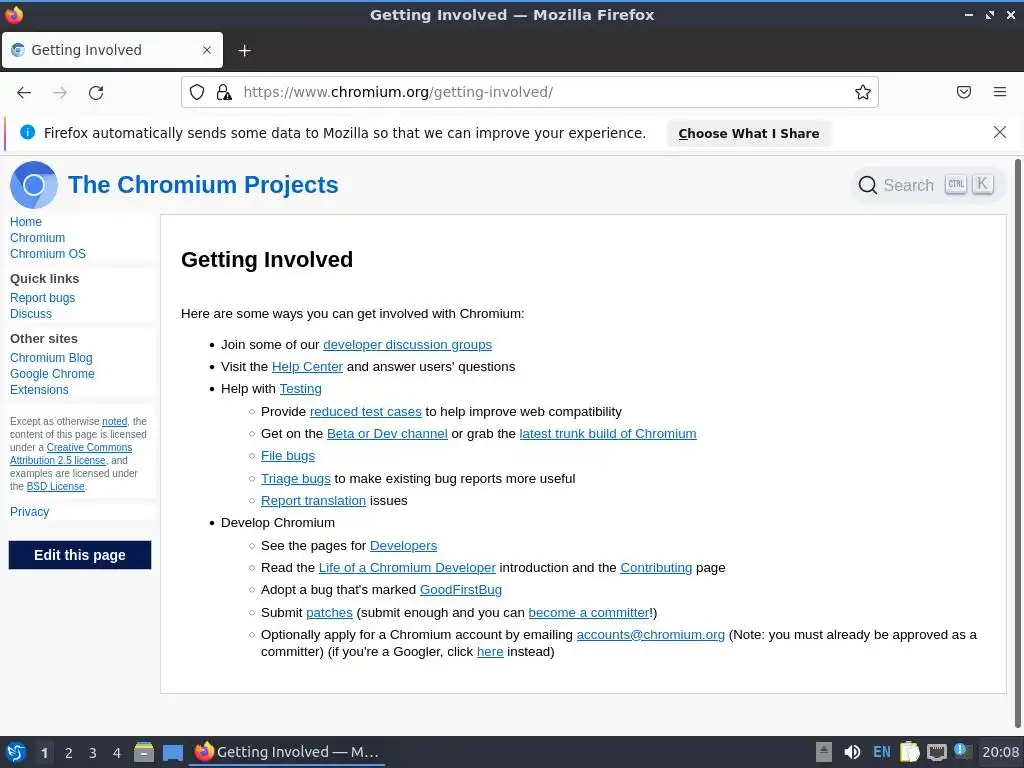
Task: Open the Help Center link
Action: [307, 367]
